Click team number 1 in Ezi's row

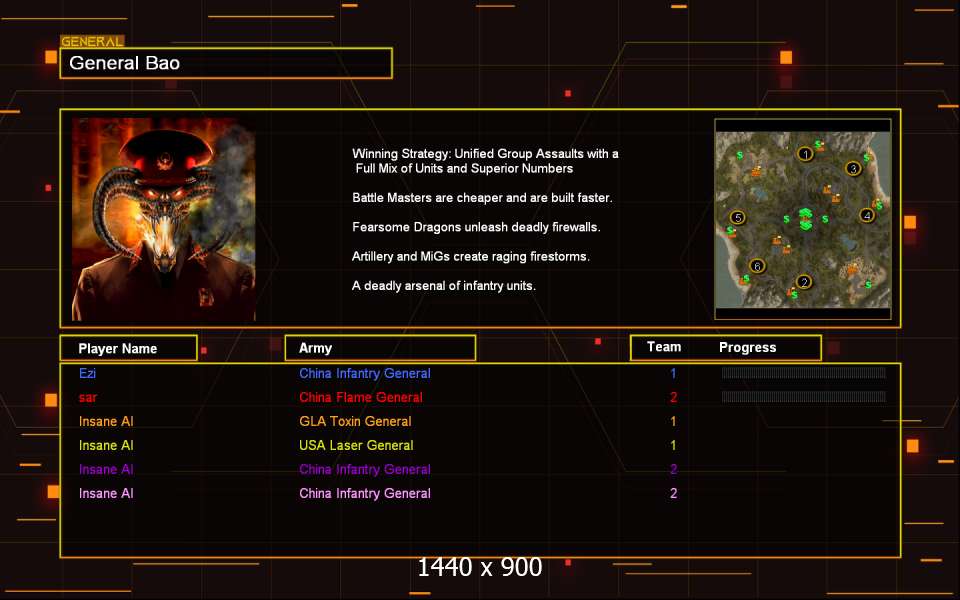pos(673,373)
